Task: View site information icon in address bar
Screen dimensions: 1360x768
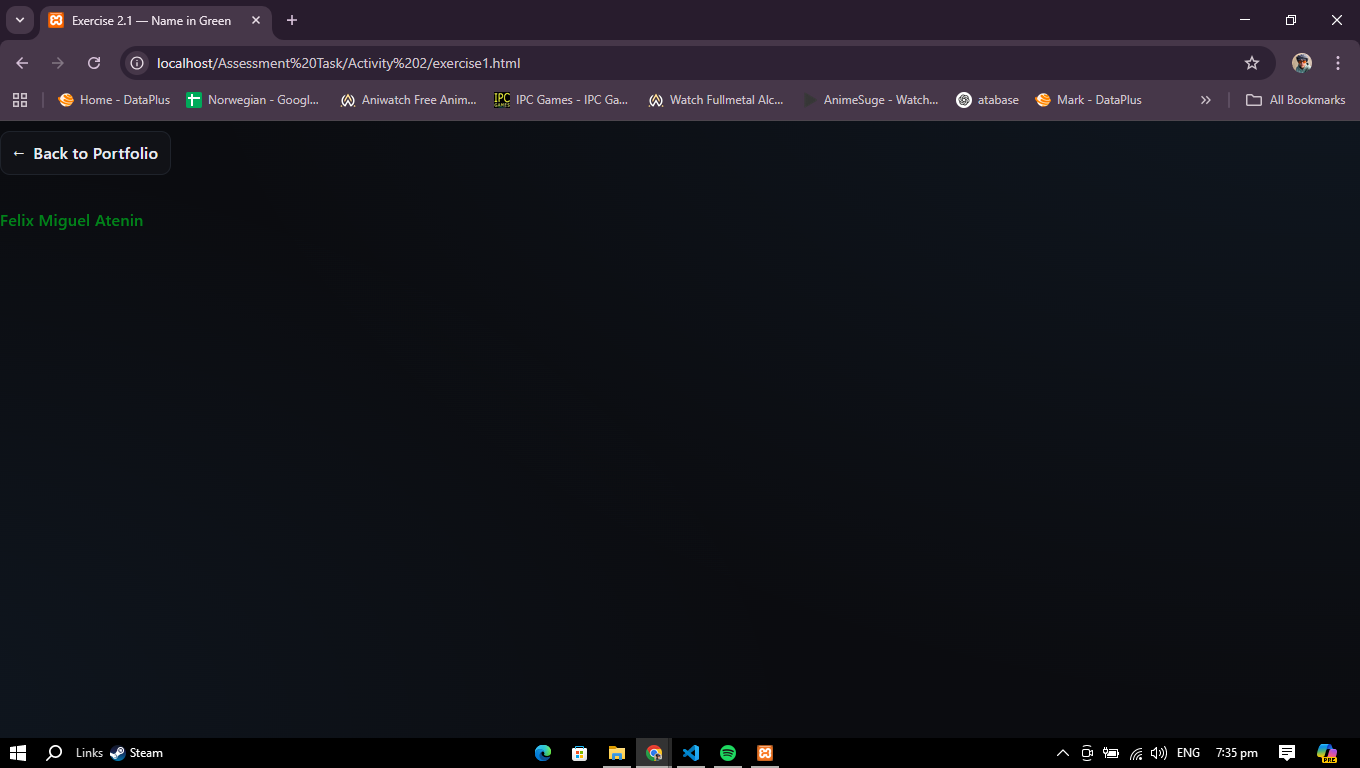Action: pos(138,63)
